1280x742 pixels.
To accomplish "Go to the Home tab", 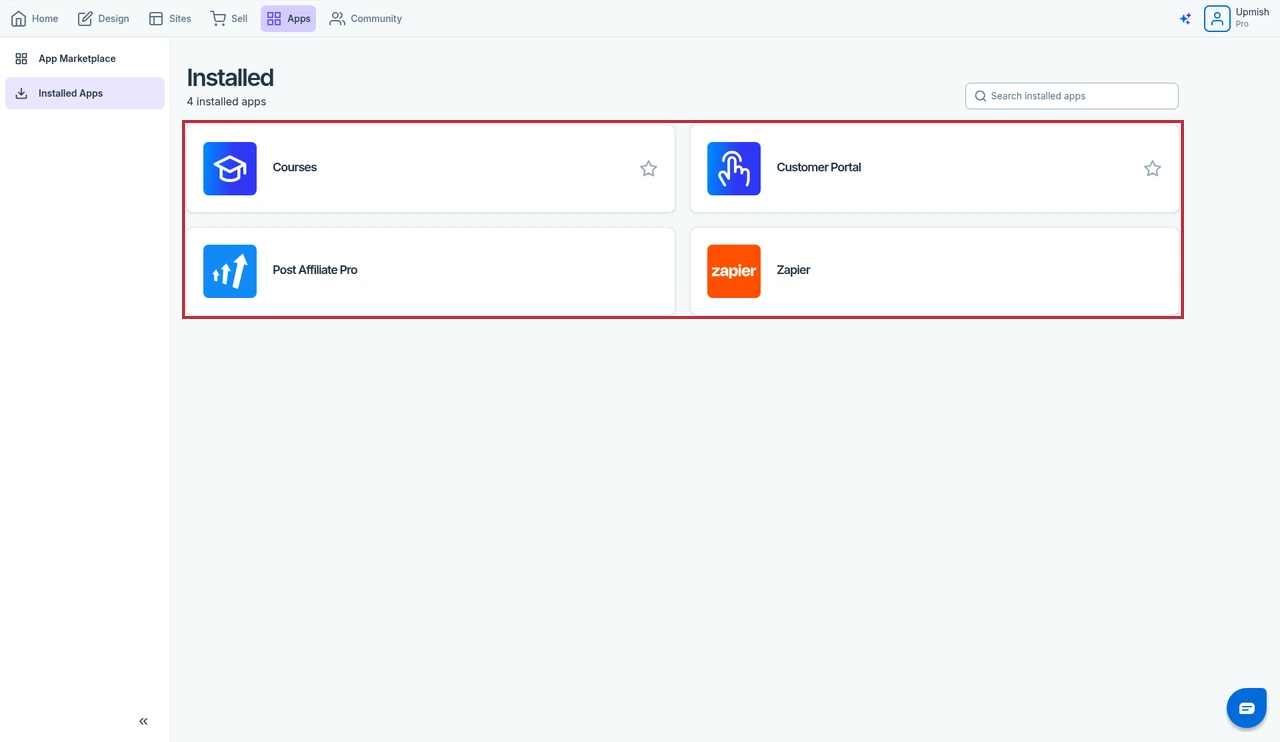I will (35, 19).
